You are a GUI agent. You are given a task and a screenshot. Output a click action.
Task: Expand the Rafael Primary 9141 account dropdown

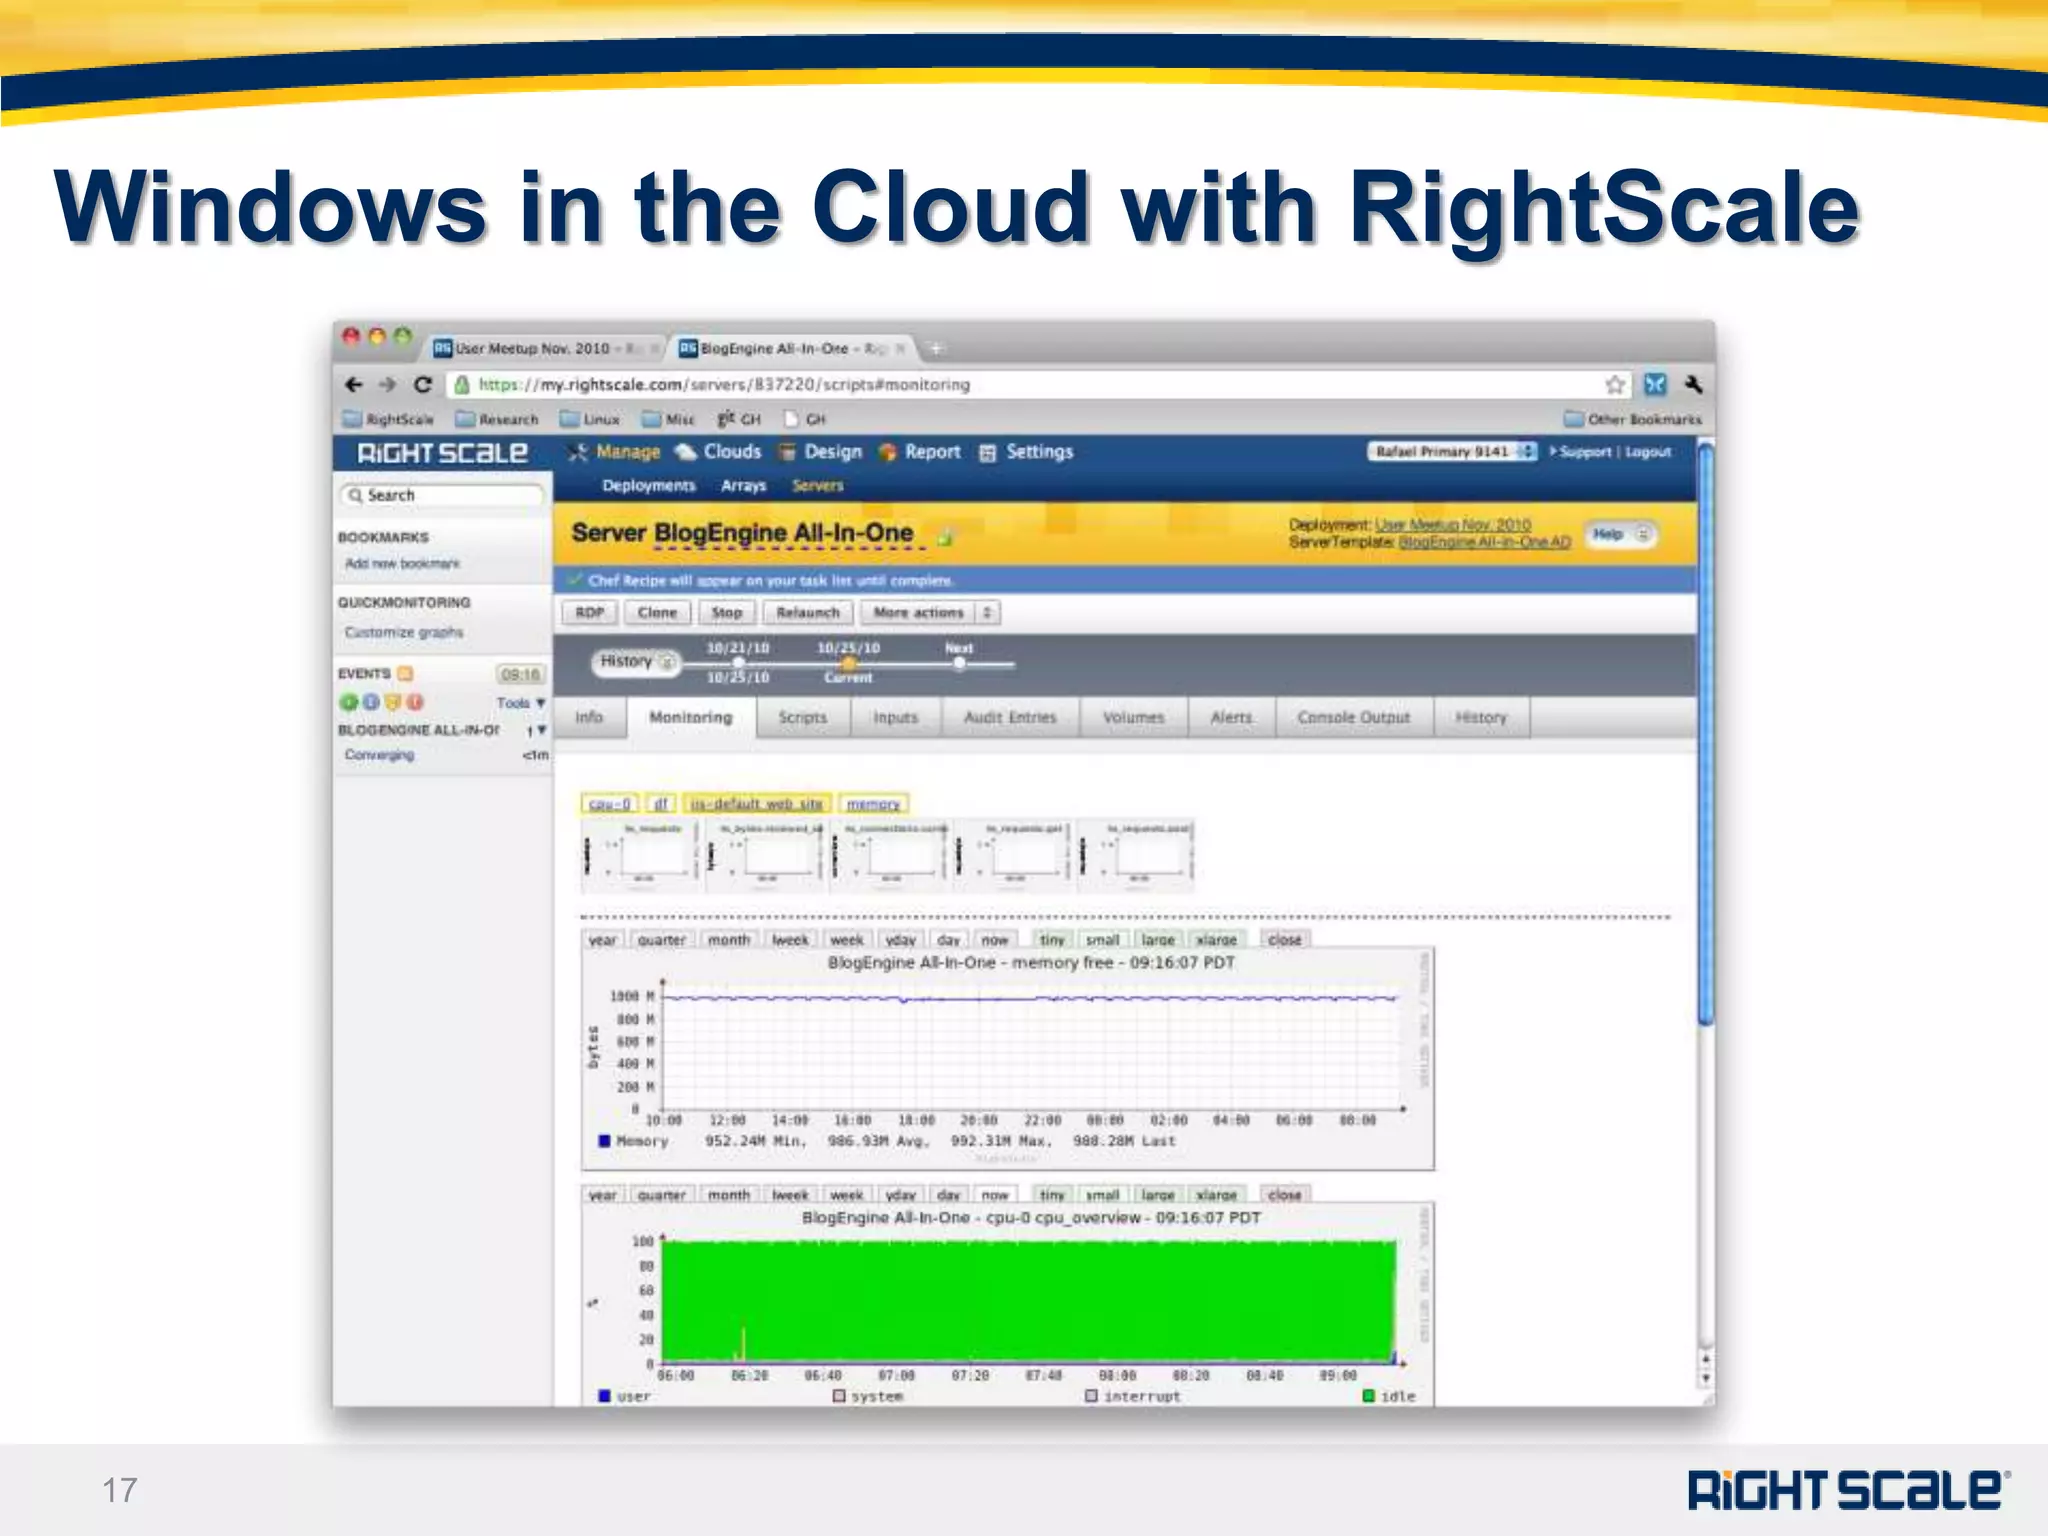pyautogui.click(x=1452, y=452)
